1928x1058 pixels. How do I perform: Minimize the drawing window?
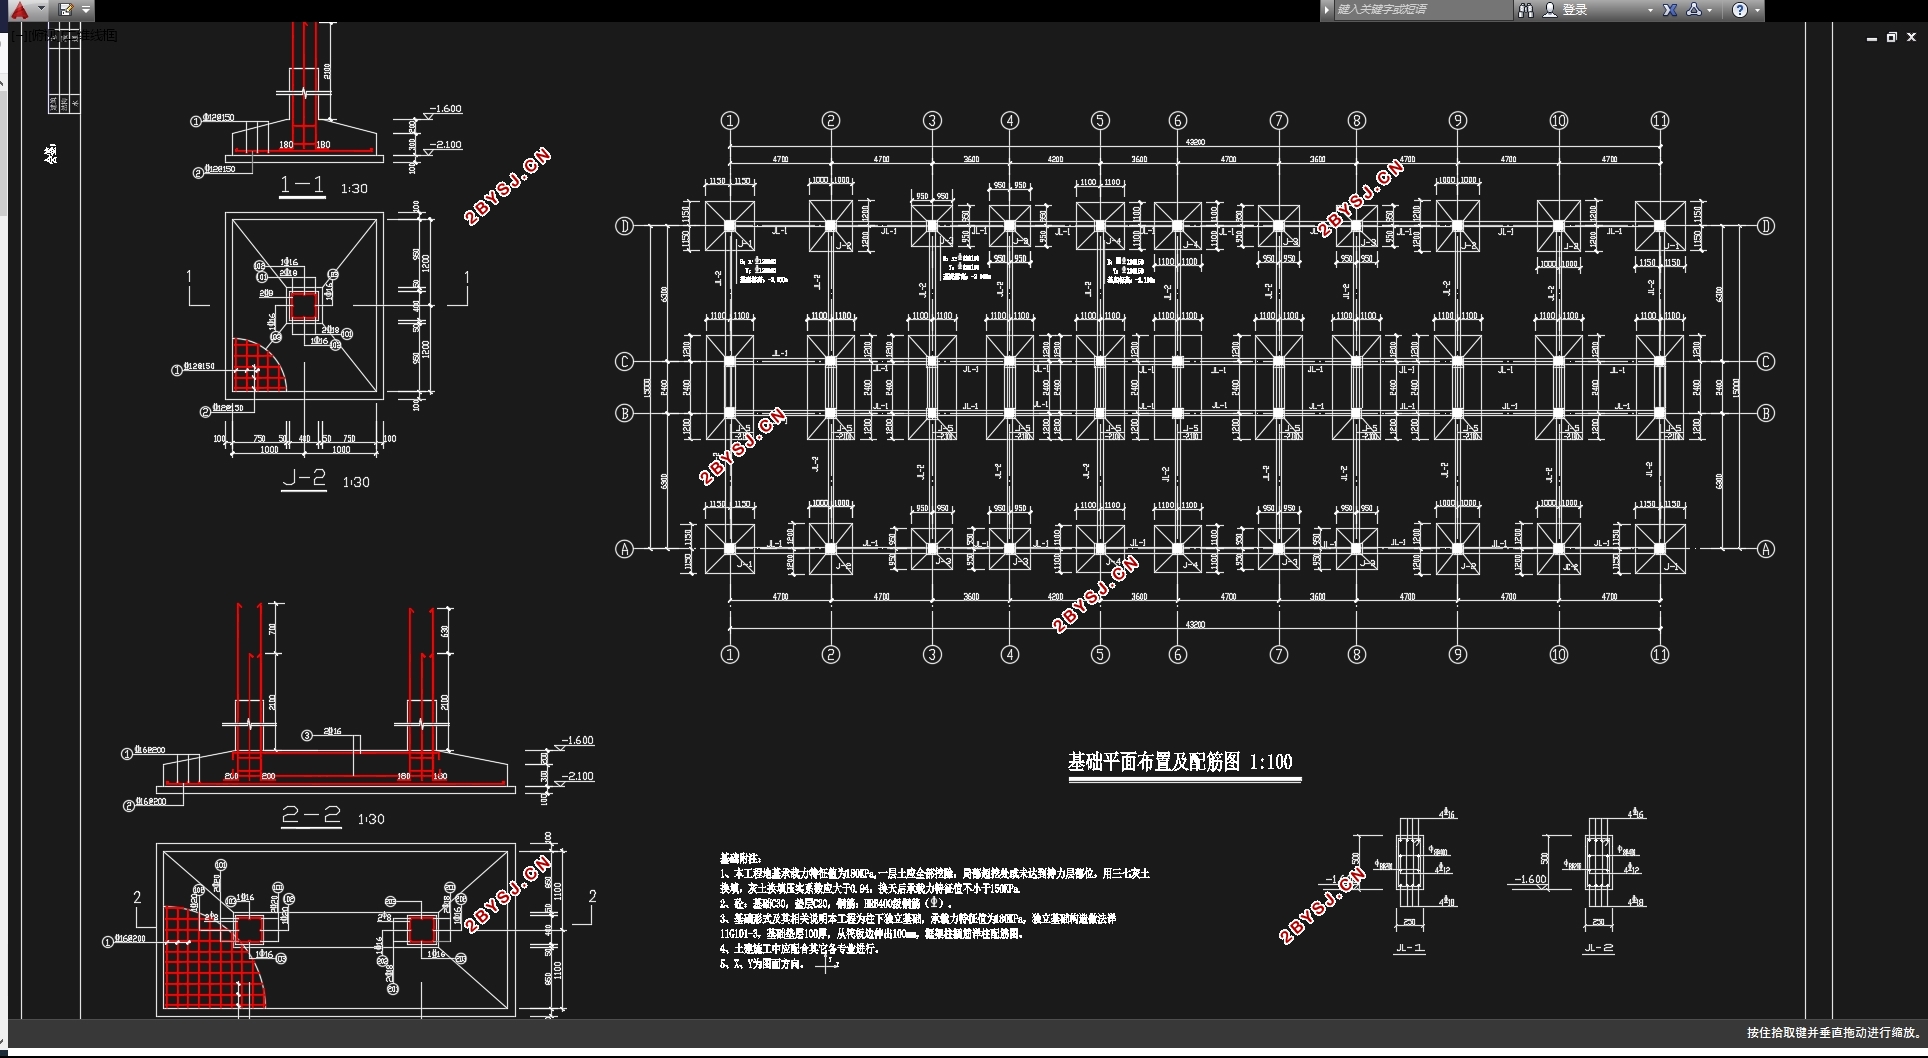[1871, 37]
